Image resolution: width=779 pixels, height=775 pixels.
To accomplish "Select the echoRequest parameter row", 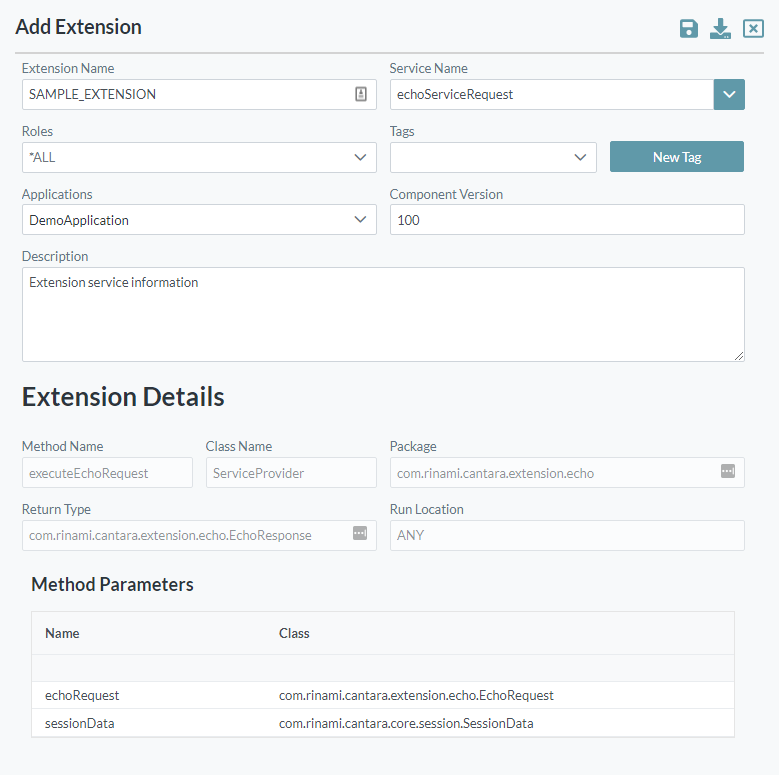I will [x=383, y=695].
